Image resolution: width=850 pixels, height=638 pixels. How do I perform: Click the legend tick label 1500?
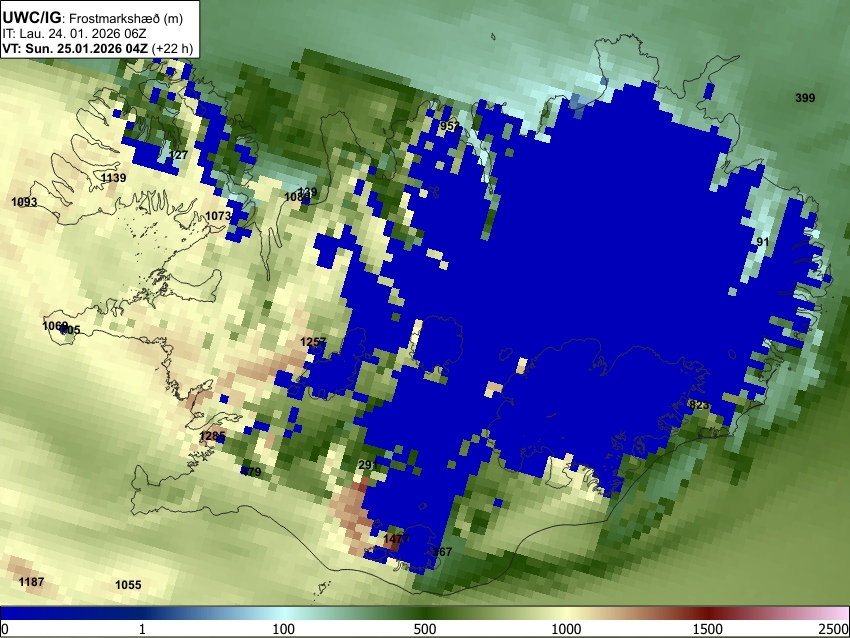click(x=708, y=629)
